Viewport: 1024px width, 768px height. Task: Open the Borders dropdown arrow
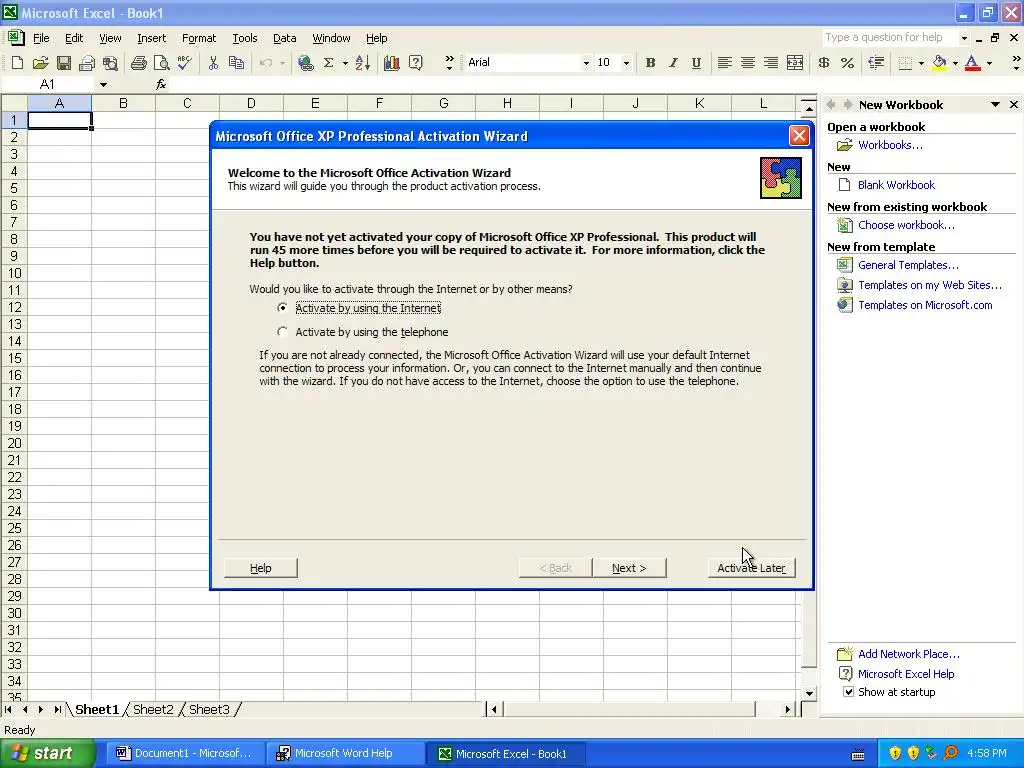click(x=921, y=63)
